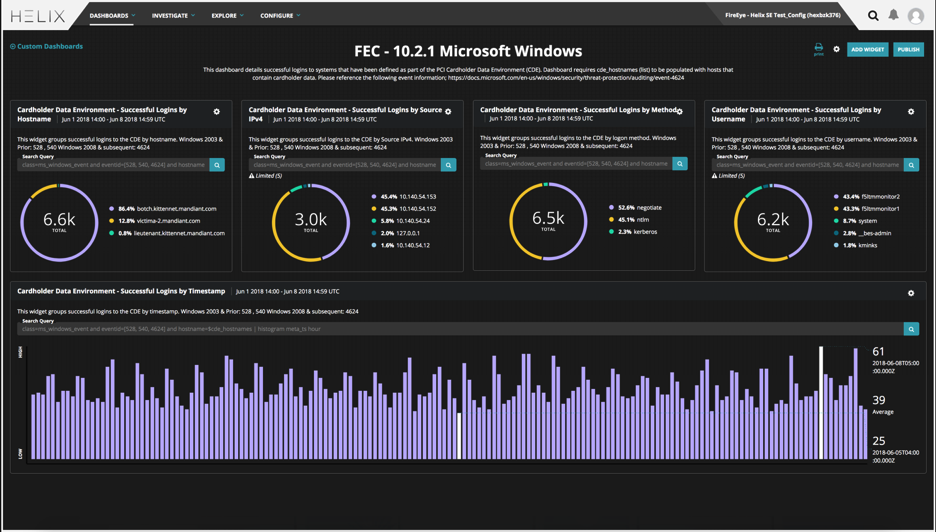Open gear on Logins by Timestamp widget
Viewport: 936px width, 532px height.
coord(911,293)
